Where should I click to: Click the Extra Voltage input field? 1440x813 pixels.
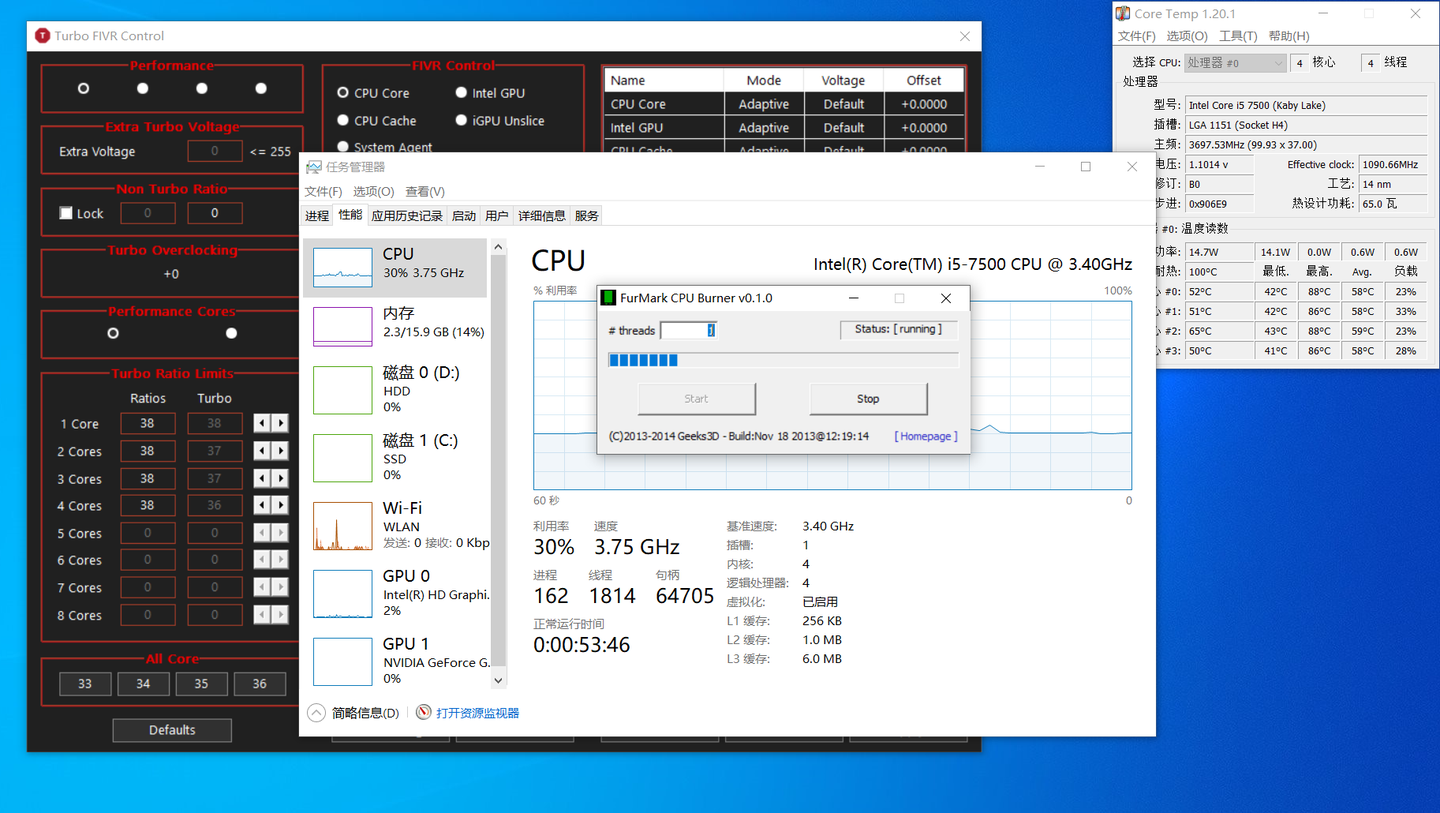(215, 152)
